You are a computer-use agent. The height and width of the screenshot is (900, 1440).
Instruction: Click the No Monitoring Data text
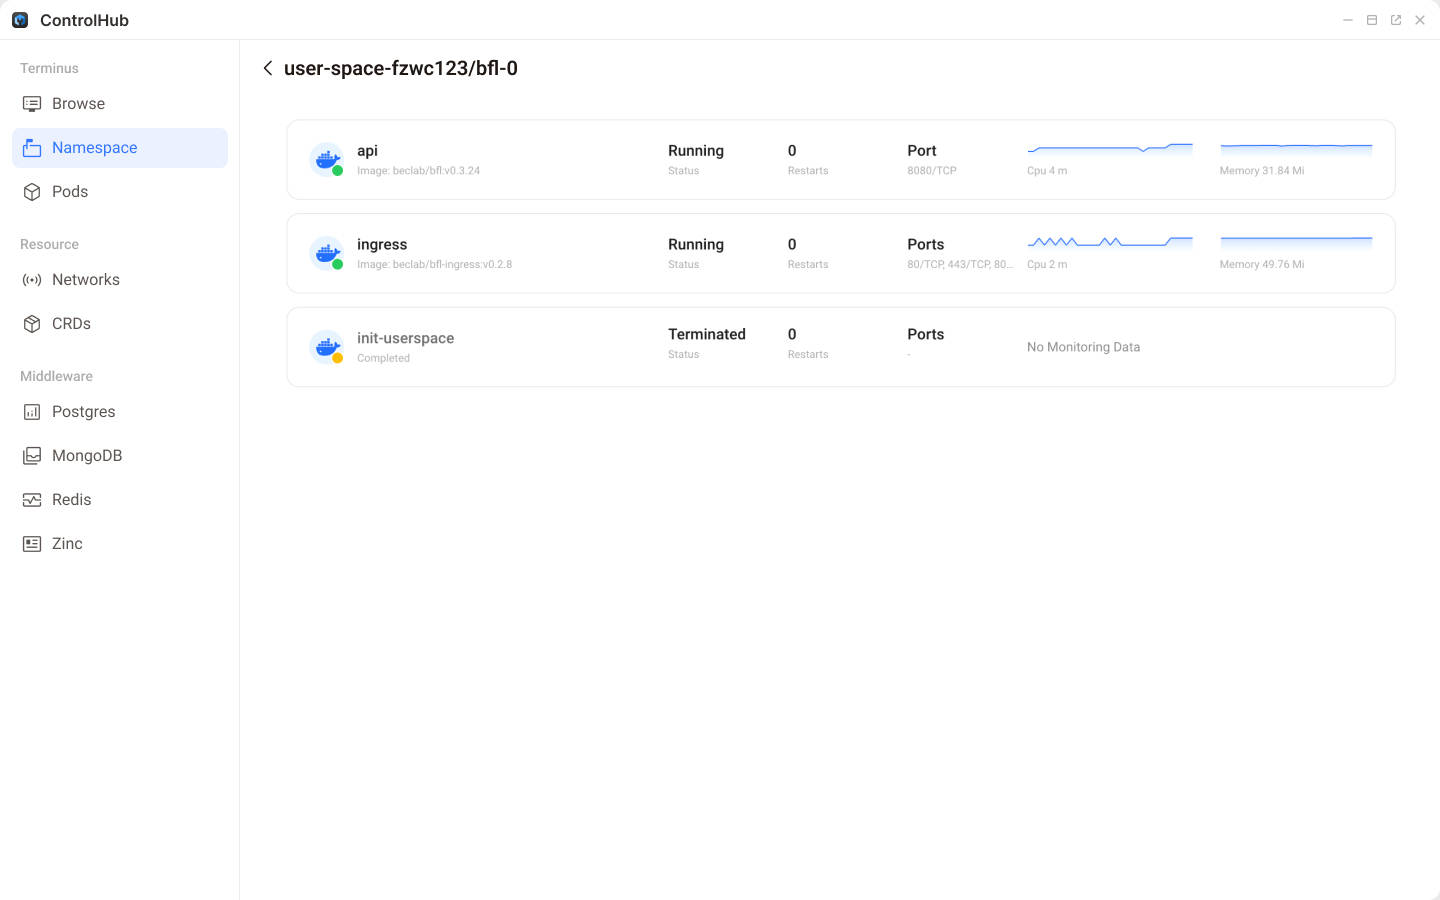click(x=1083, y=347)
